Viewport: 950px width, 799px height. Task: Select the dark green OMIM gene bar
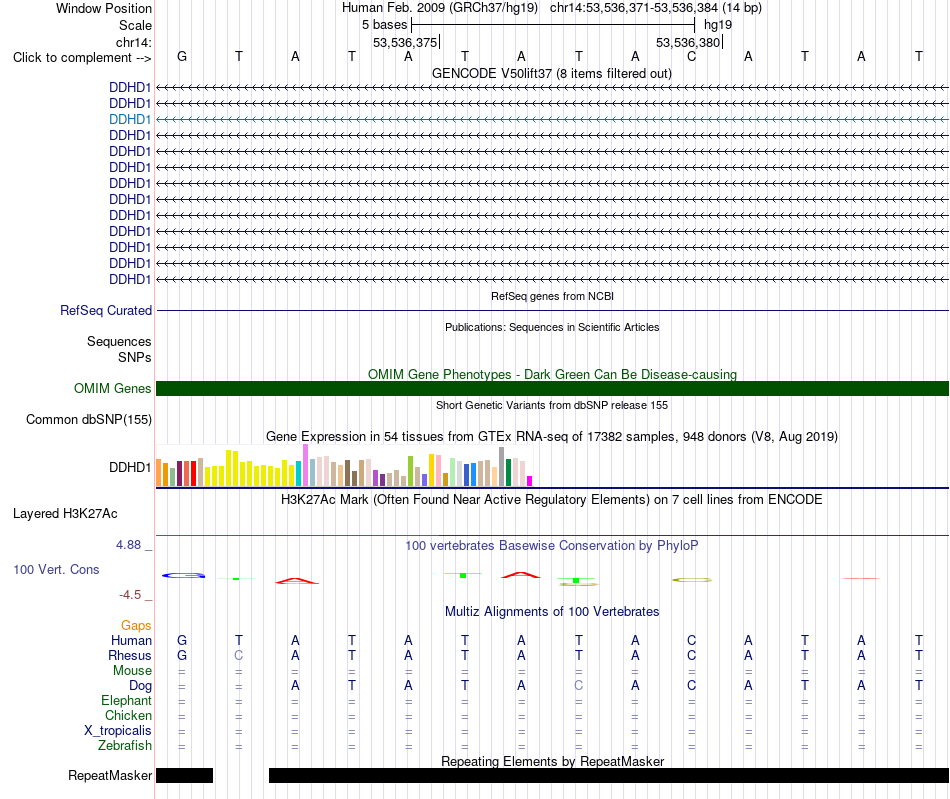click(552, 388)
